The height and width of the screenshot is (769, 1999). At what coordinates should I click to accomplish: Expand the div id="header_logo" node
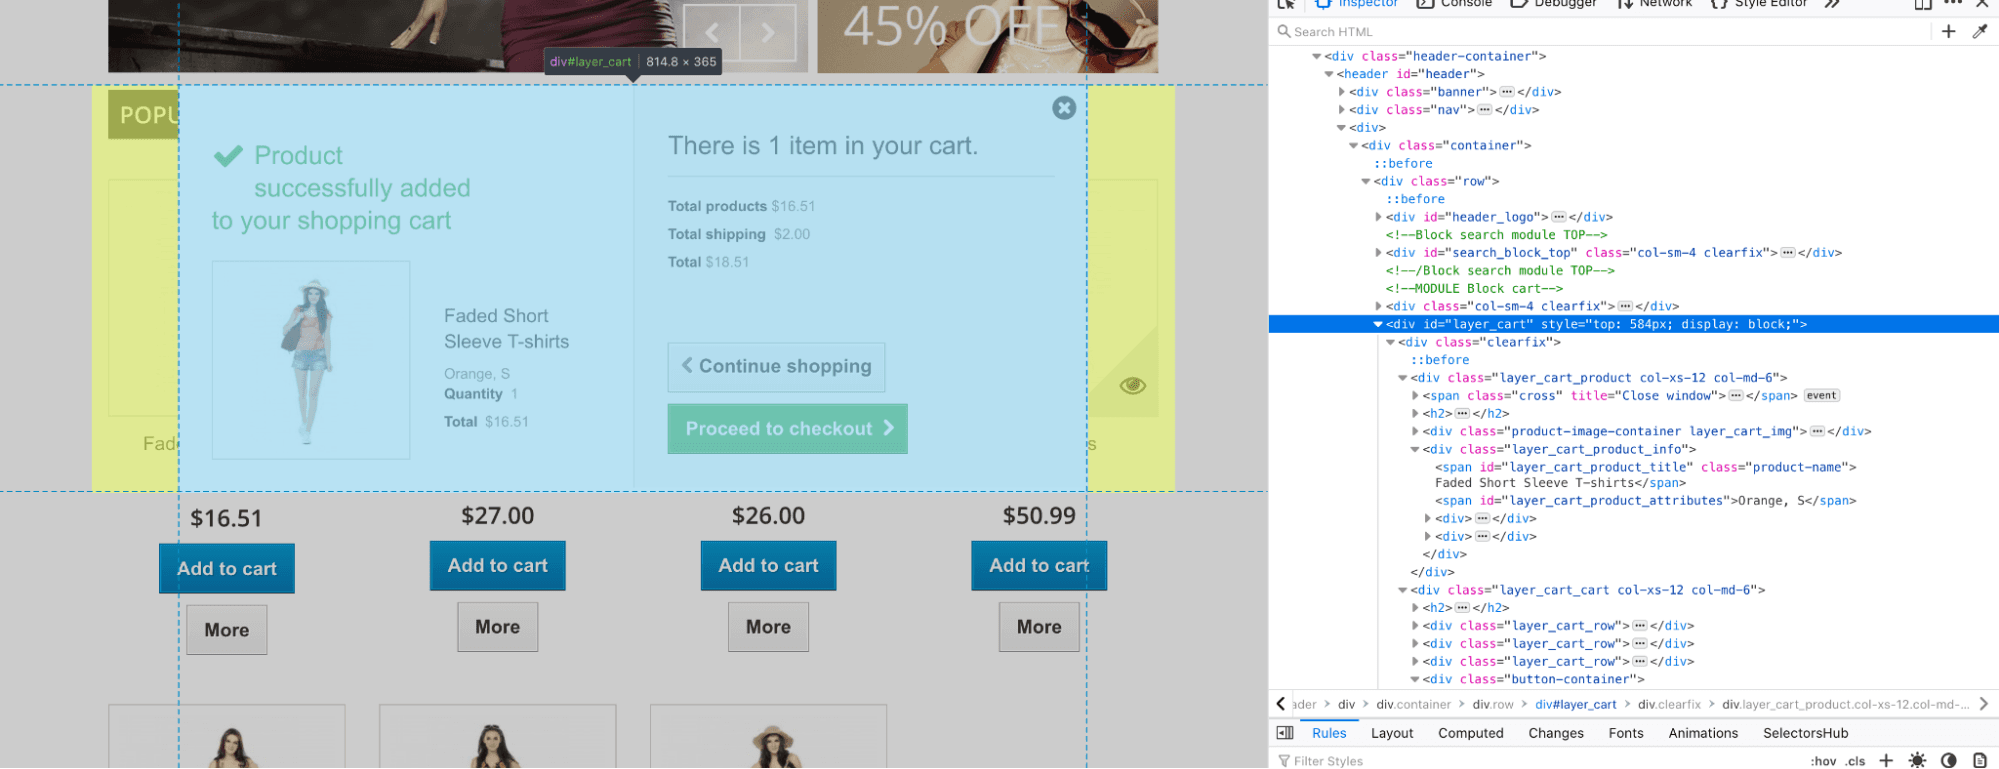click(1378, 217)
